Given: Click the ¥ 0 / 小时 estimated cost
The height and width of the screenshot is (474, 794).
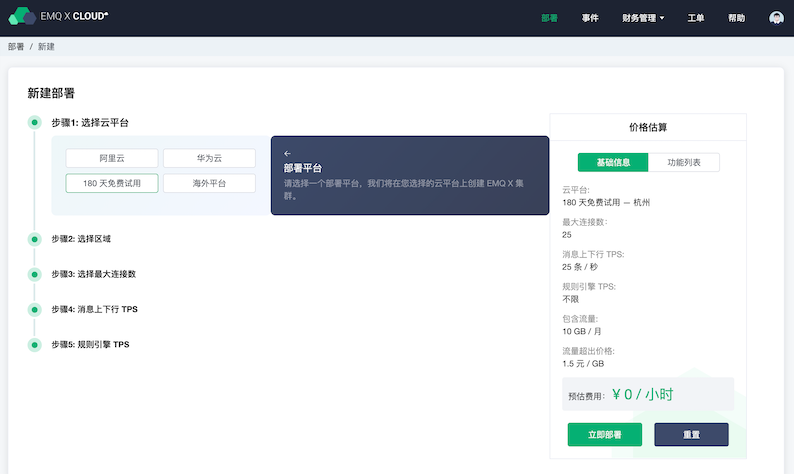Looking at the screenshot, I should tap(643, 394).
